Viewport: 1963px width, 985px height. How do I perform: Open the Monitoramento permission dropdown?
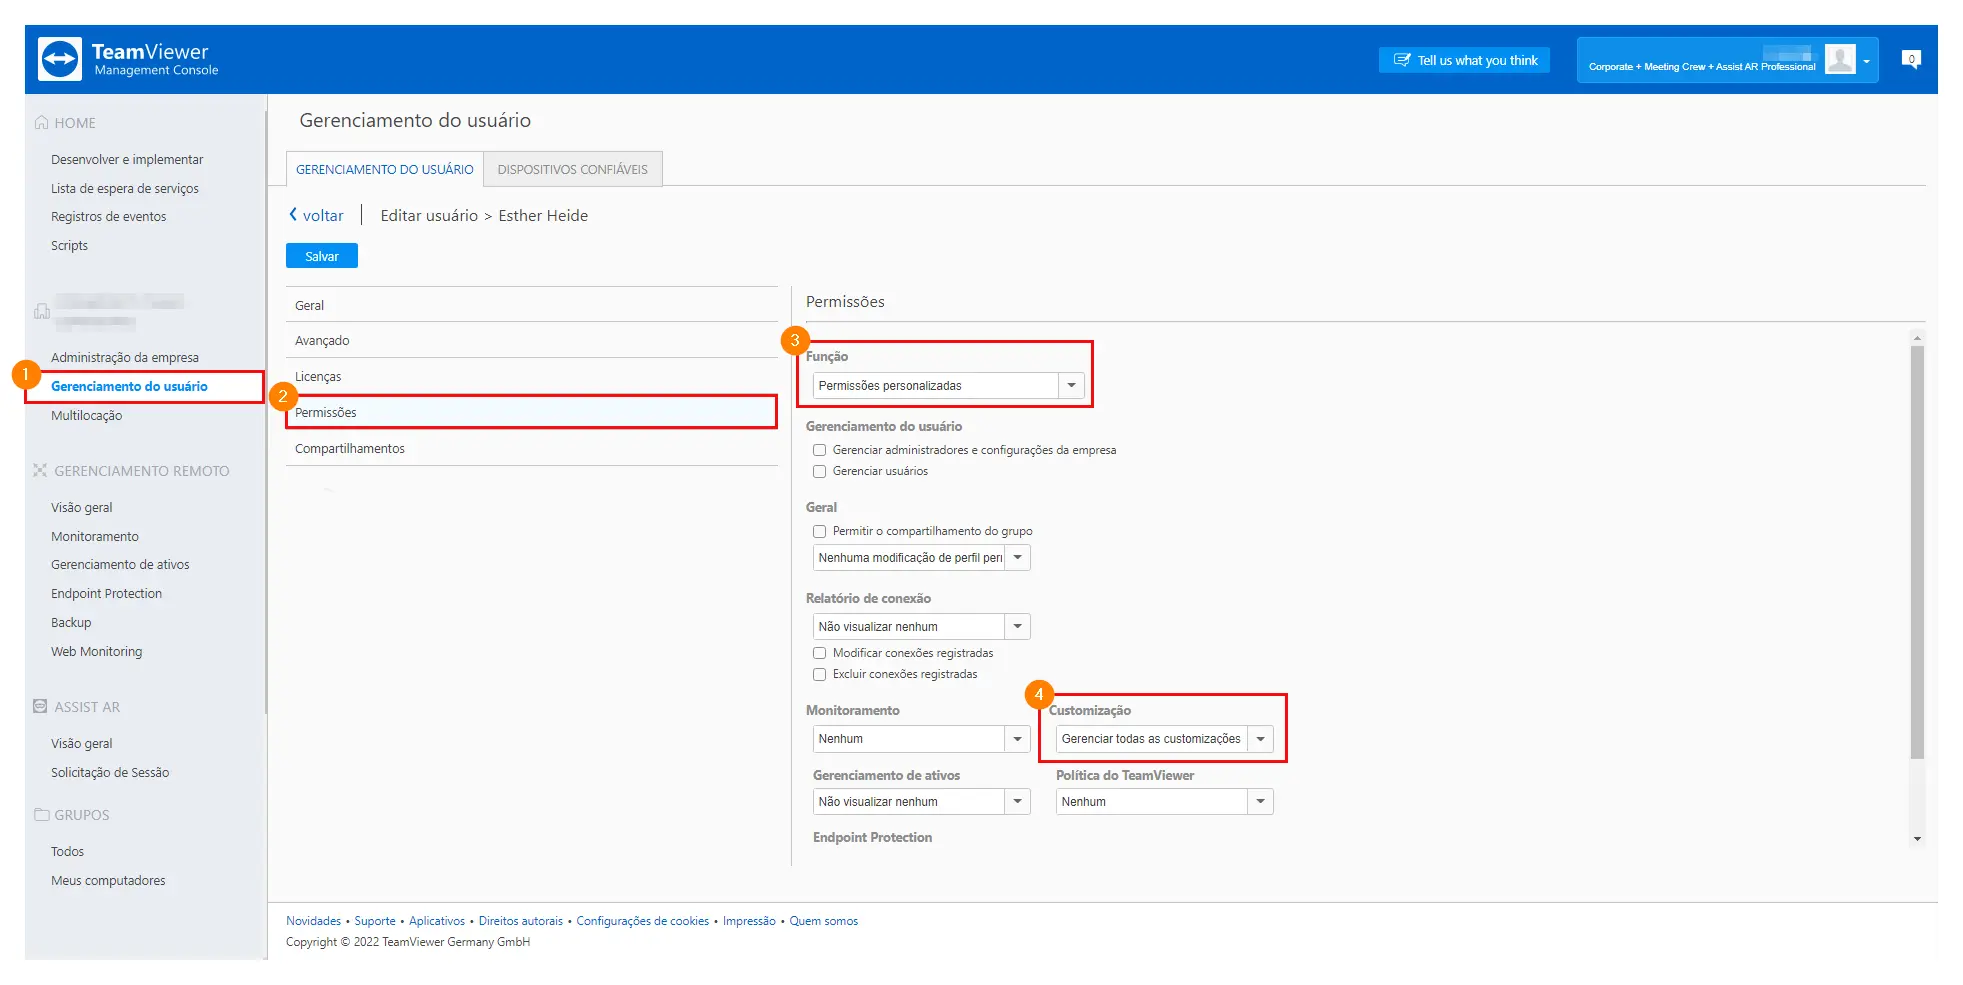click(x=921, y=738)
